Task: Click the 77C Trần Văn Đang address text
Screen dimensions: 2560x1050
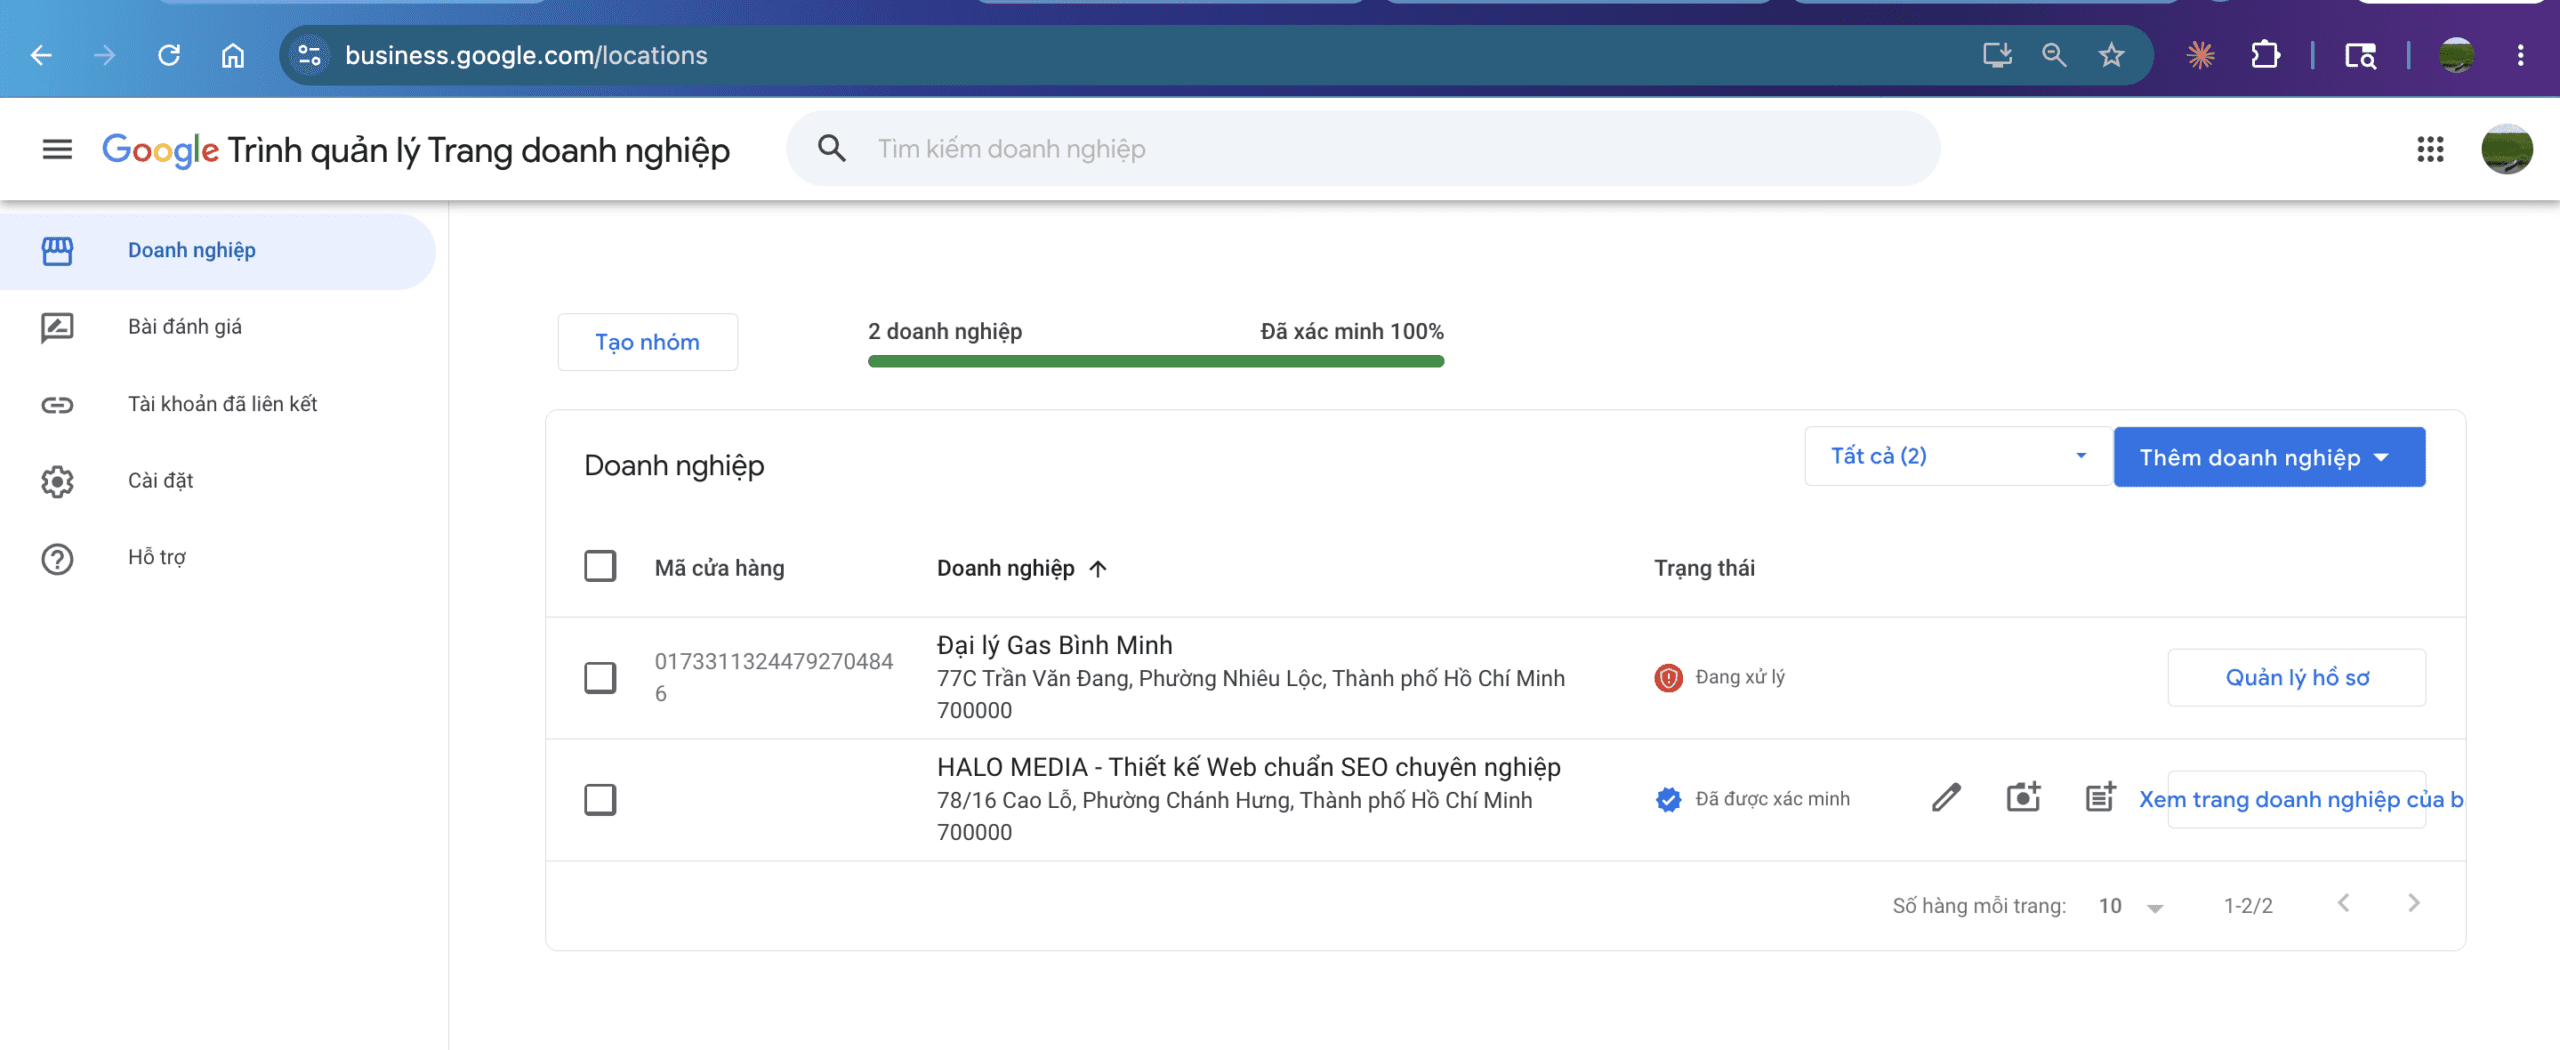Action: pos(1250,694)
